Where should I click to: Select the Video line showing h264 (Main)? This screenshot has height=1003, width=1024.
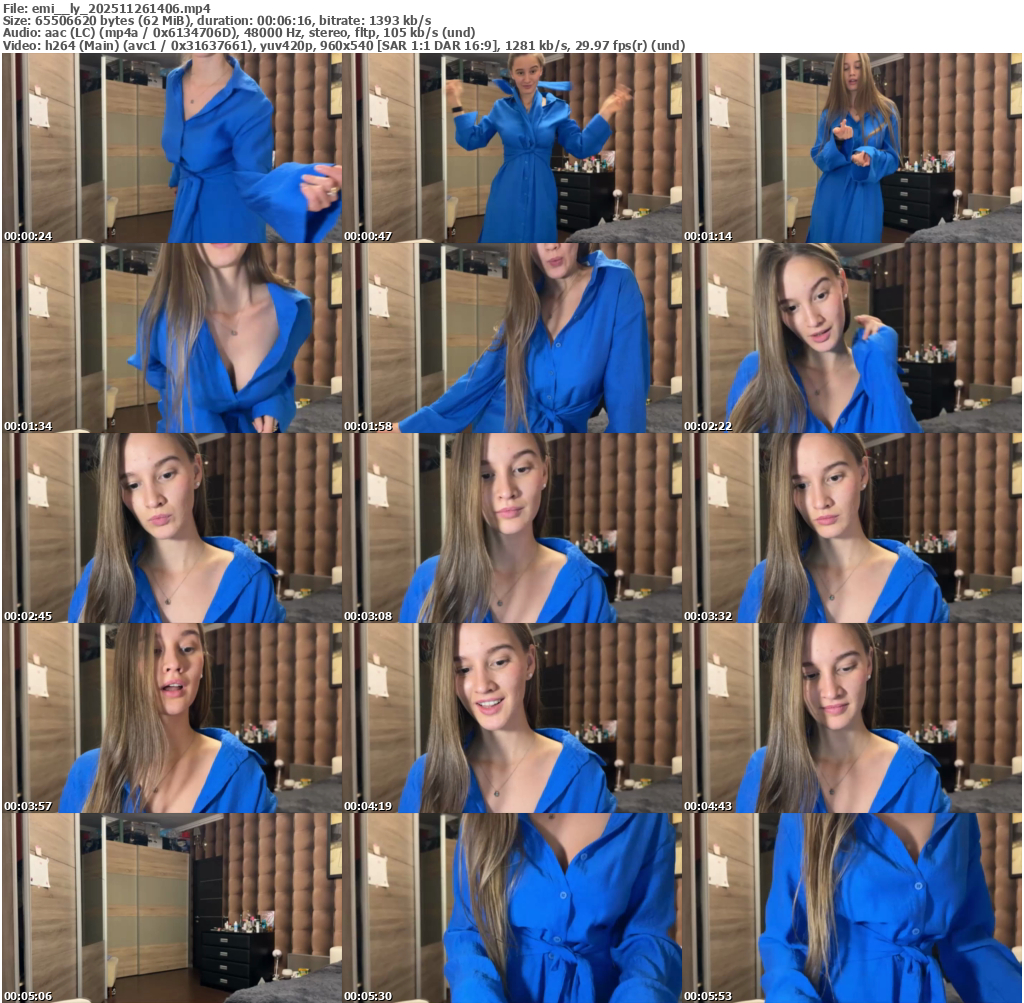click(344, 45)
